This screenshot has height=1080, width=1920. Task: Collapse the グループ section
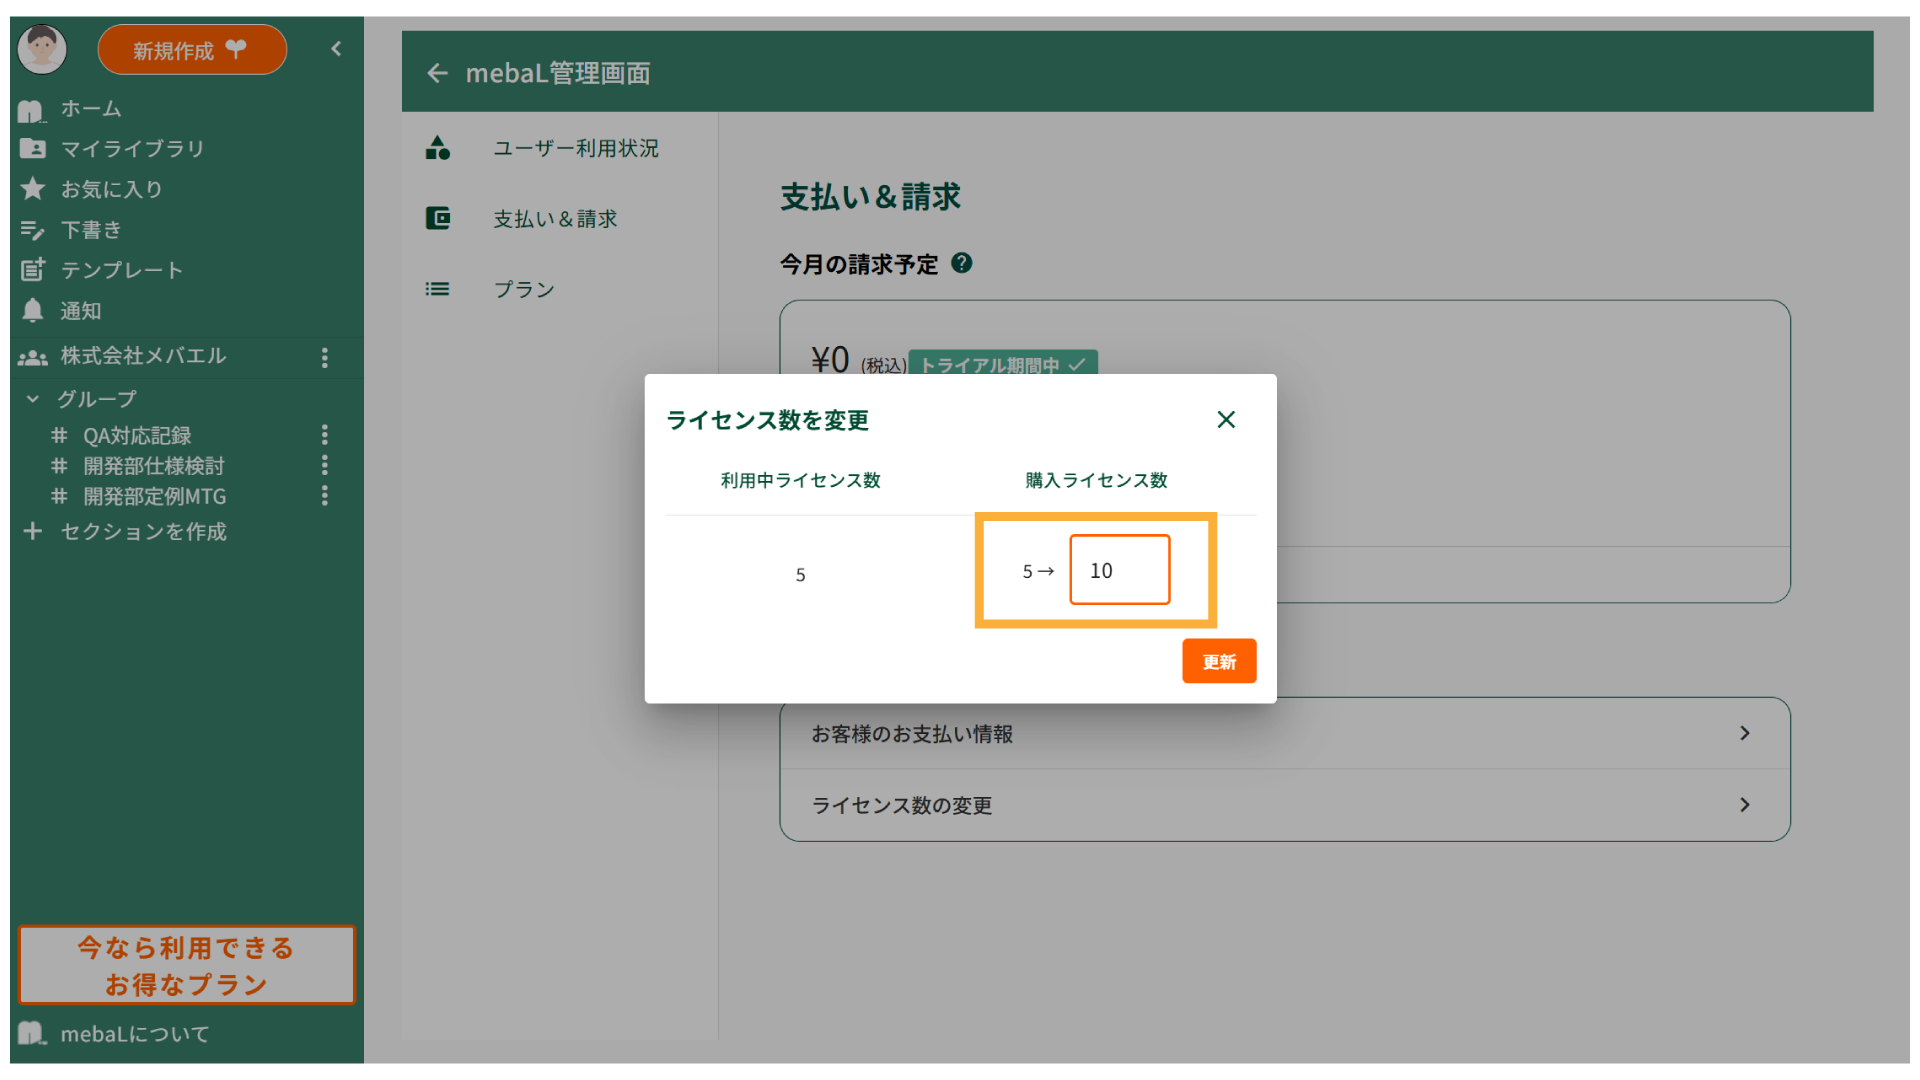[x=33, y=399]
